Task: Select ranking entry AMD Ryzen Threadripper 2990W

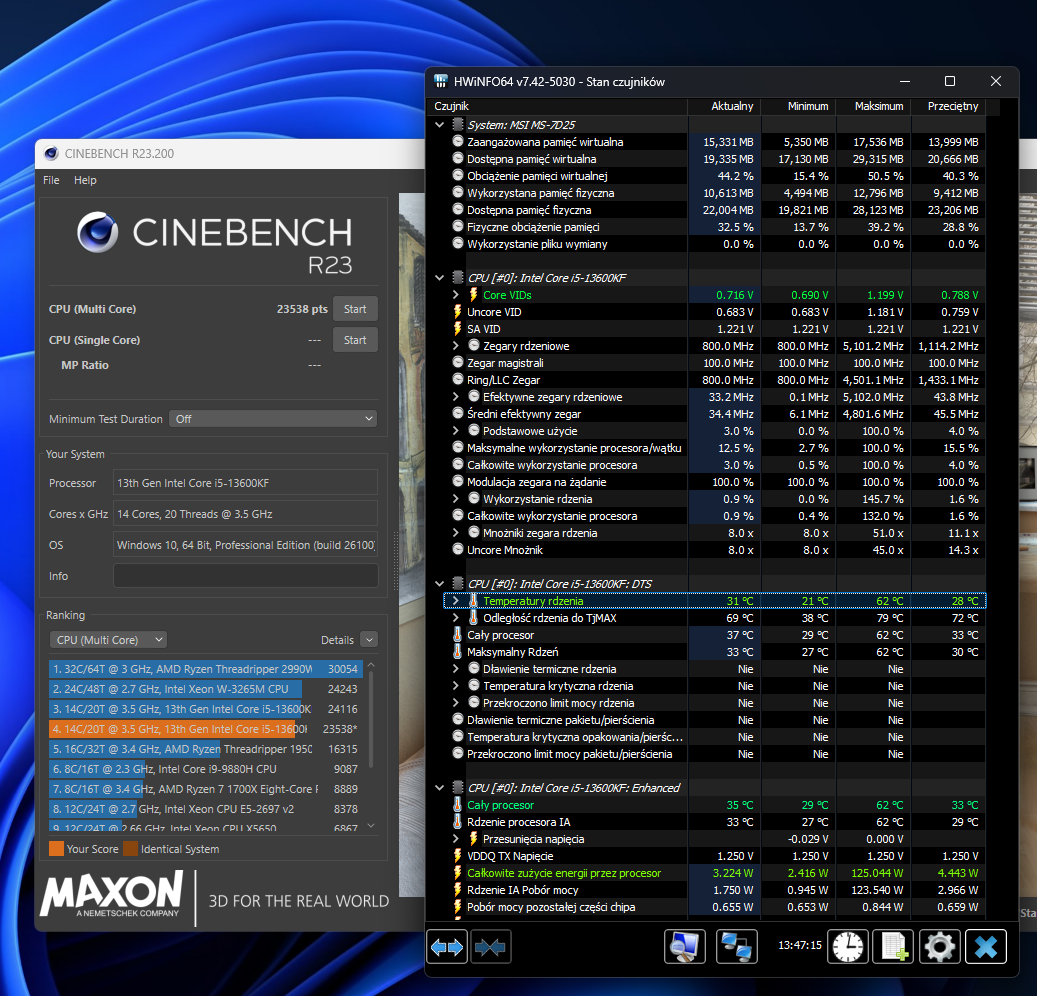Action: 206,669
